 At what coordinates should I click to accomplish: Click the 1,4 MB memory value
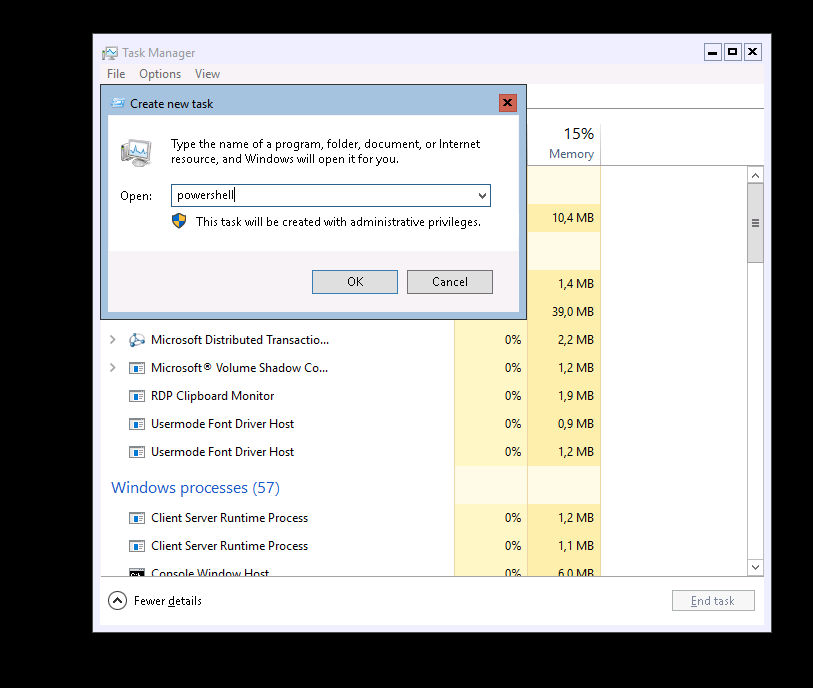[576, 284]
